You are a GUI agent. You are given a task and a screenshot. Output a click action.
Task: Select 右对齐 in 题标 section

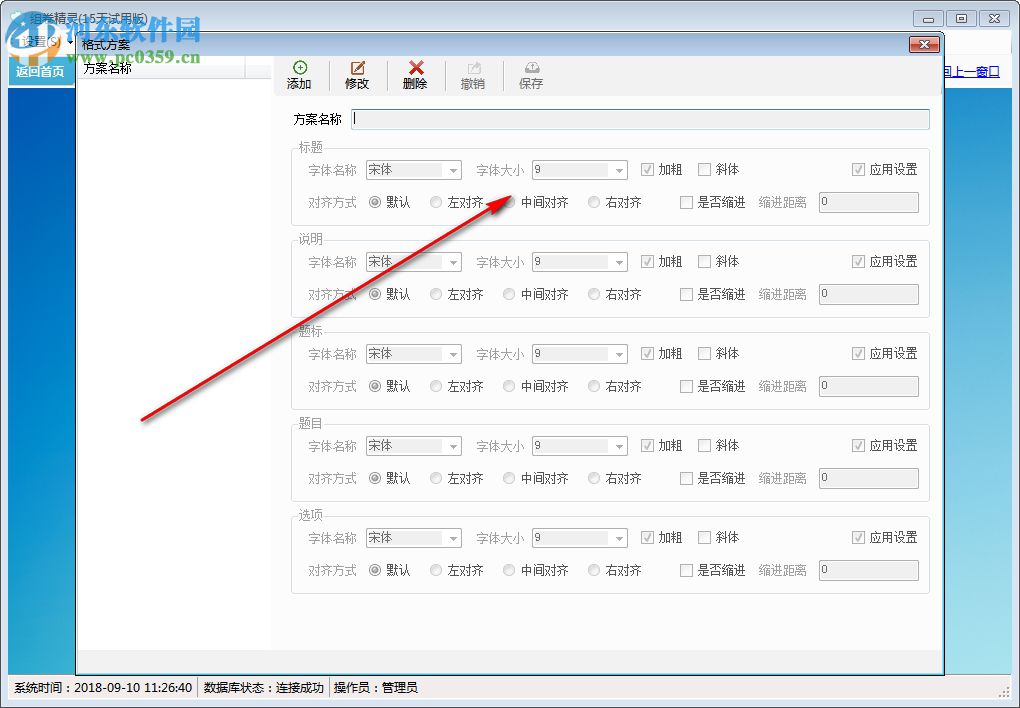(x=594, y=386)
